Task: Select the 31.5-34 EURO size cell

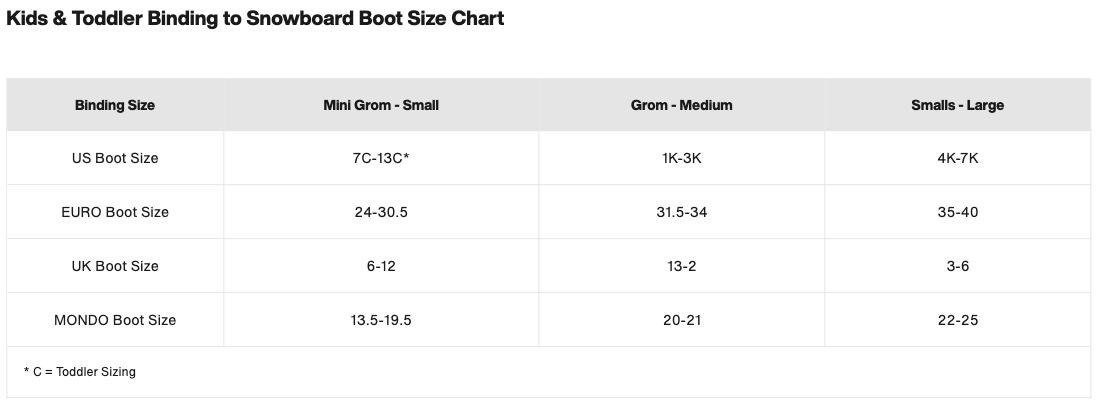Action: click(x=682, y=212)
